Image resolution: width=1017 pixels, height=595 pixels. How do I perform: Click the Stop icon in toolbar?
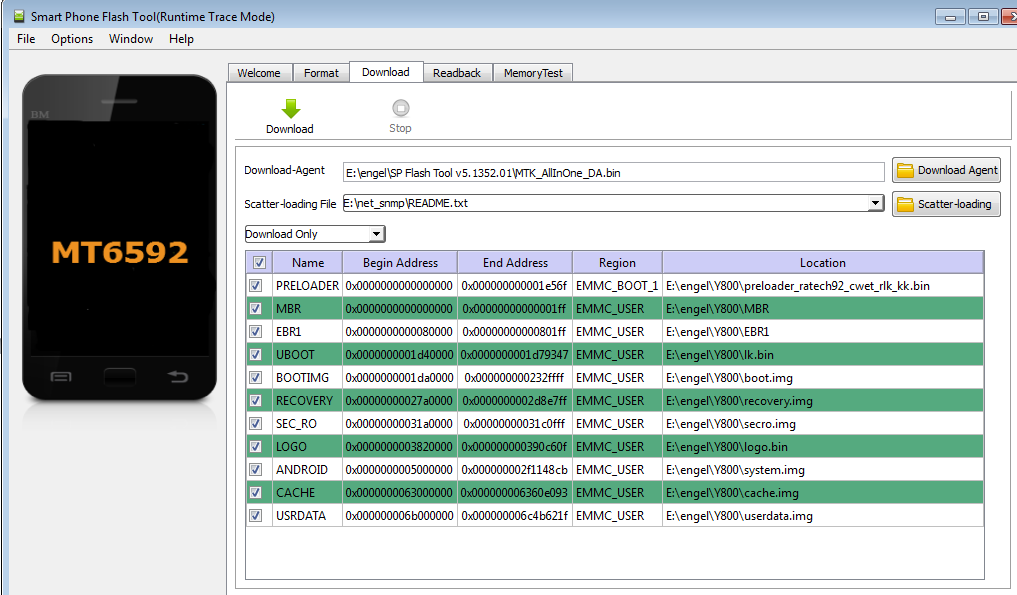pyautogui.click(x=400, y=109)
